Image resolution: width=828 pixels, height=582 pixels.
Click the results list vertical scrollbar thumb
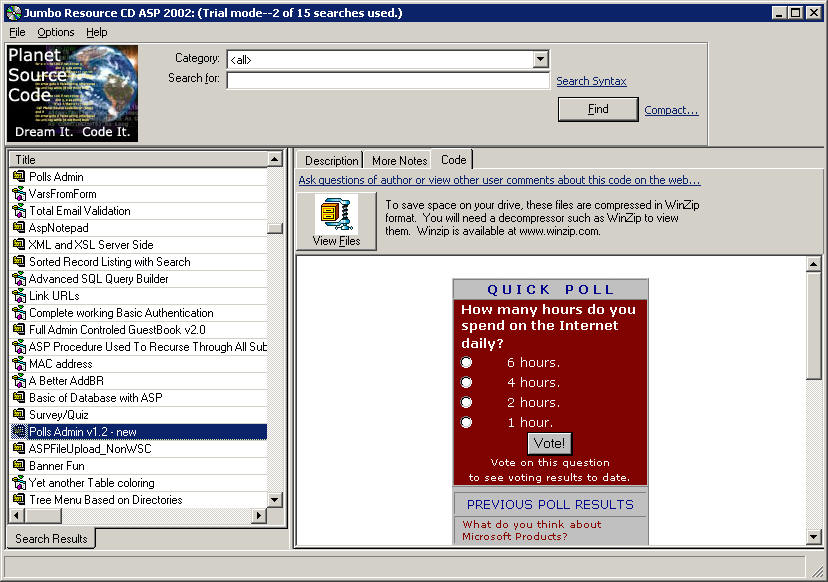[275, 228]
